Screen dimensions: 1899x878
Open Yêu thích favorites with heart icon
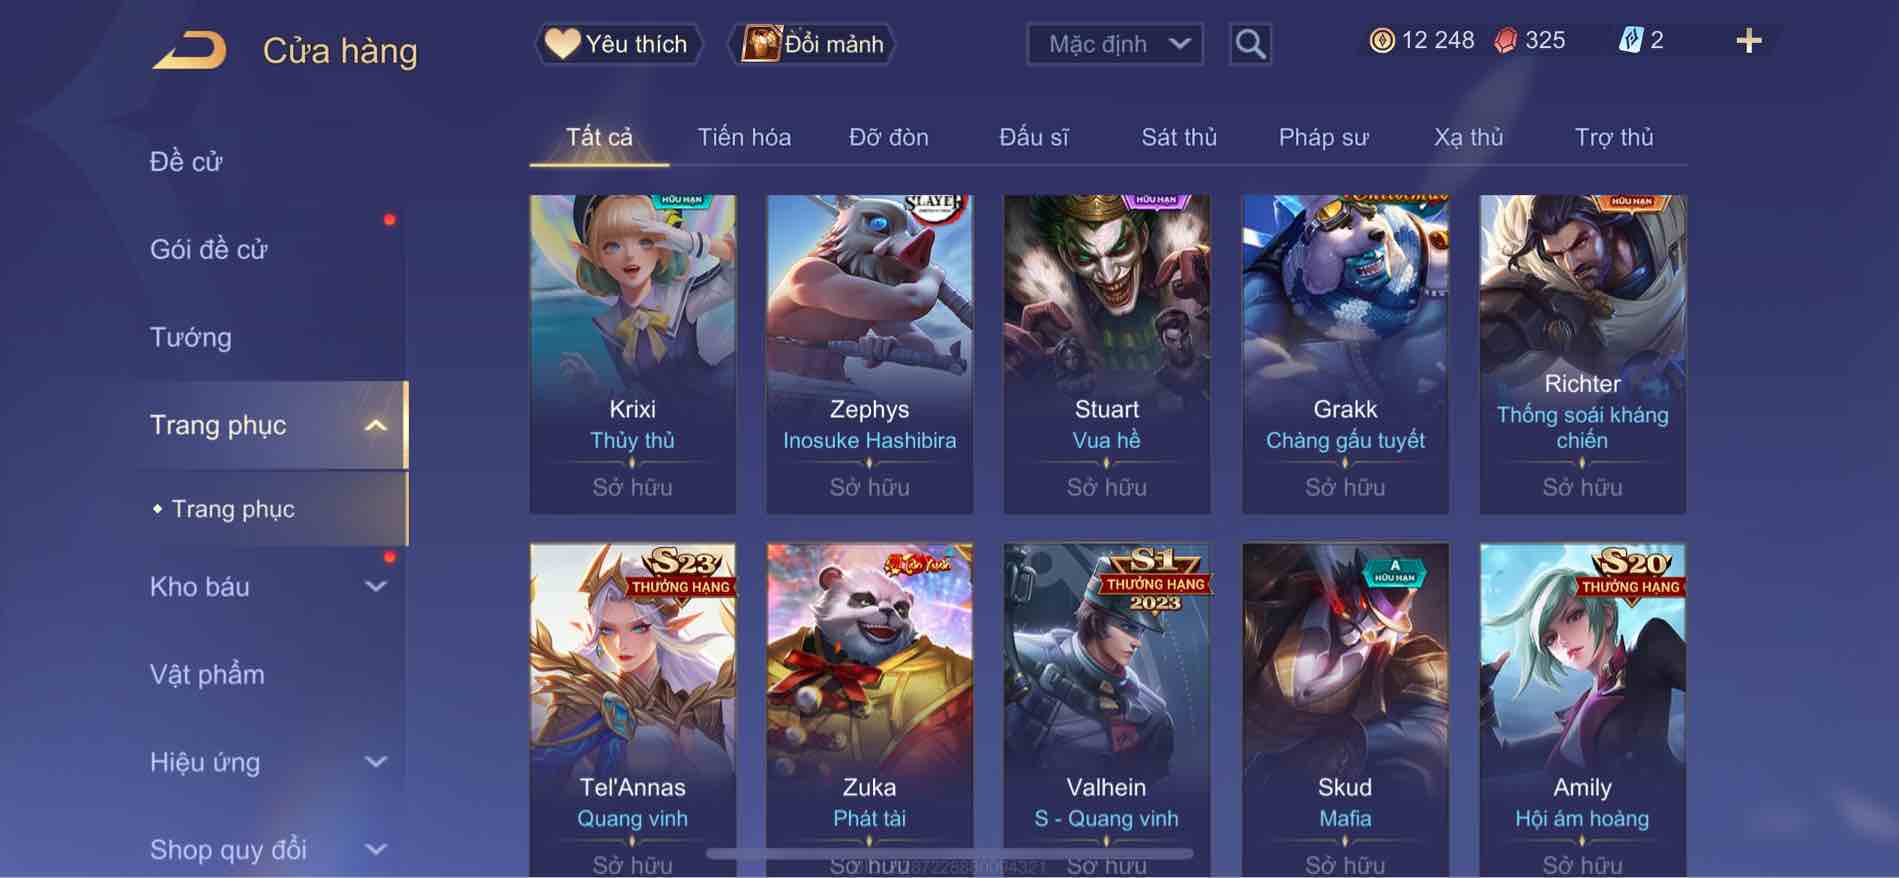click(x=618, y=44)
